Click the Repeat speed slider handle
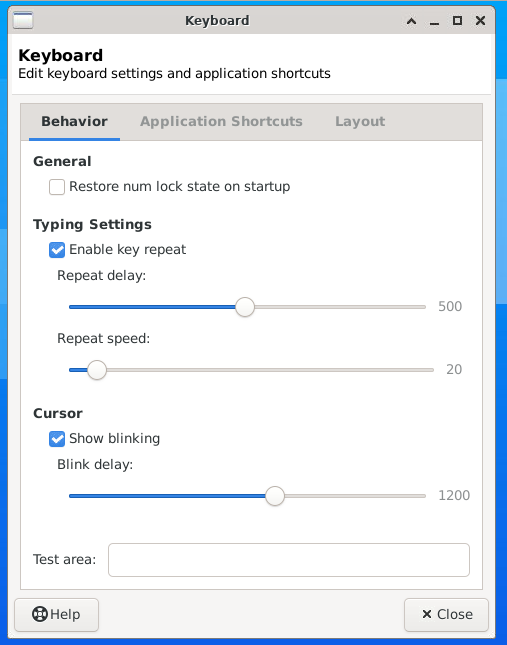 (x=97, y=370)
